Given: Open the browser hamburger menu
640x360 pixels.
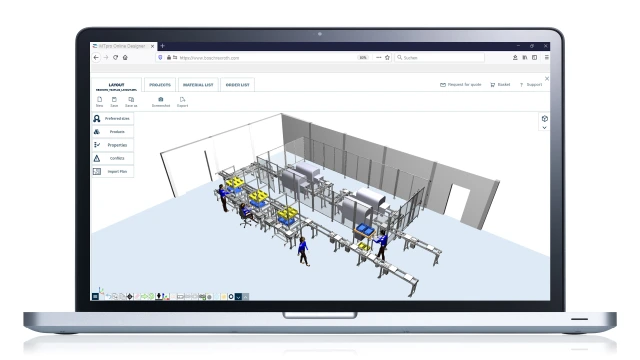Looking at the screenshot, I should click(547, 58).
